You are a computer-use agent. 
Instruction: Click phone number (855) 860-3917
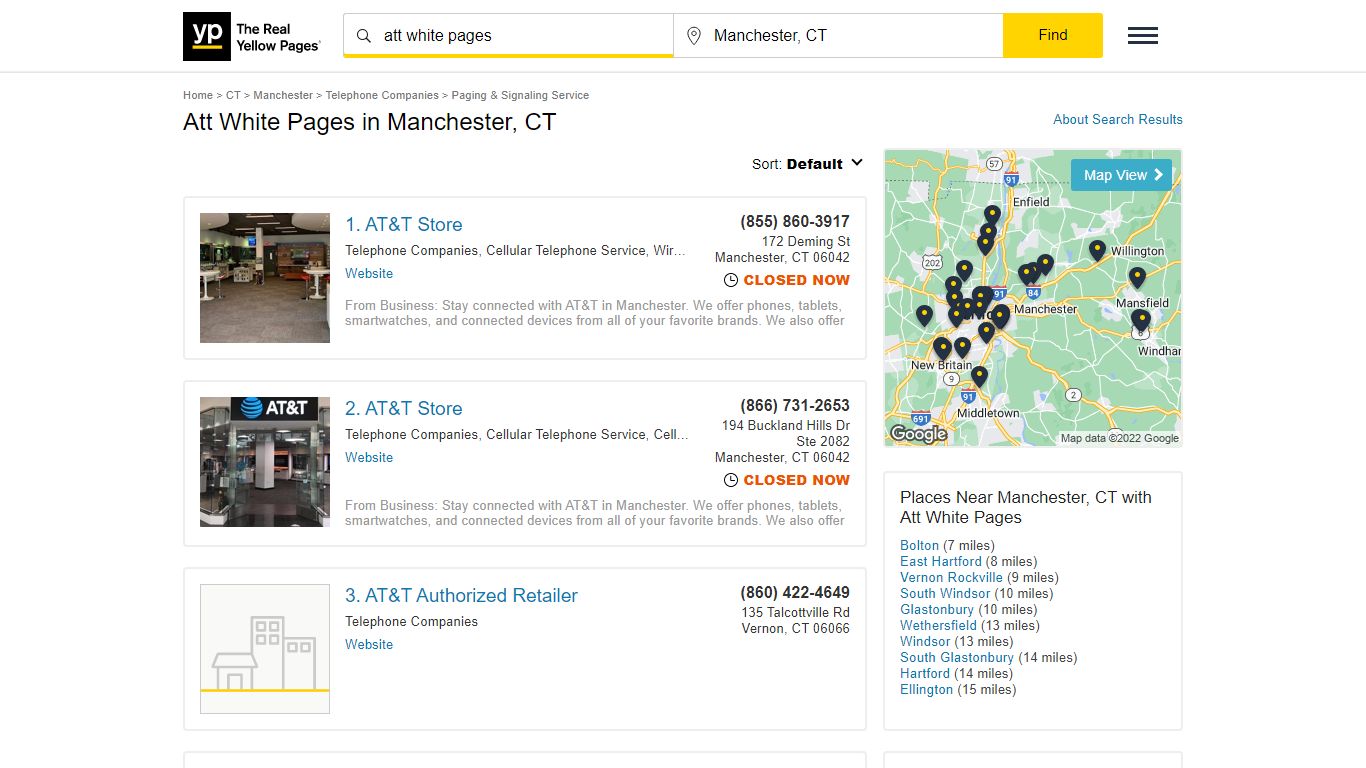tap(795, 222)
